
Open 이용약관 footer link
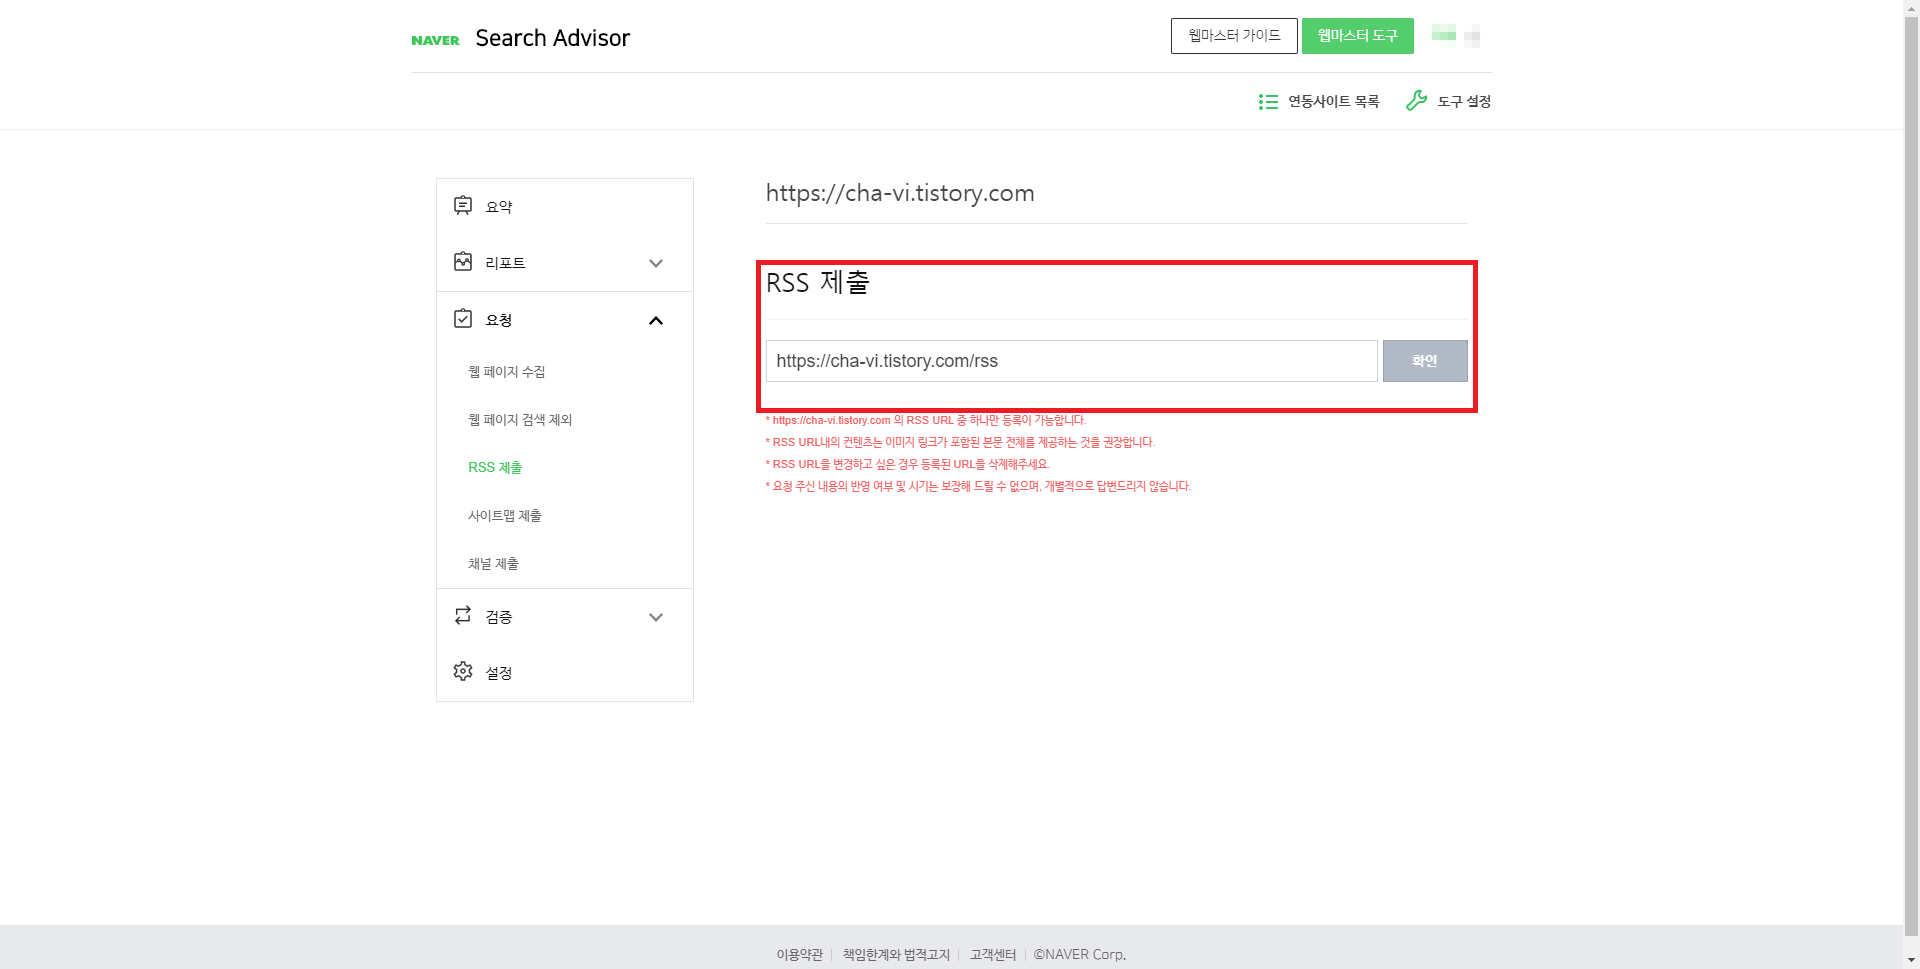pos(800,955)
